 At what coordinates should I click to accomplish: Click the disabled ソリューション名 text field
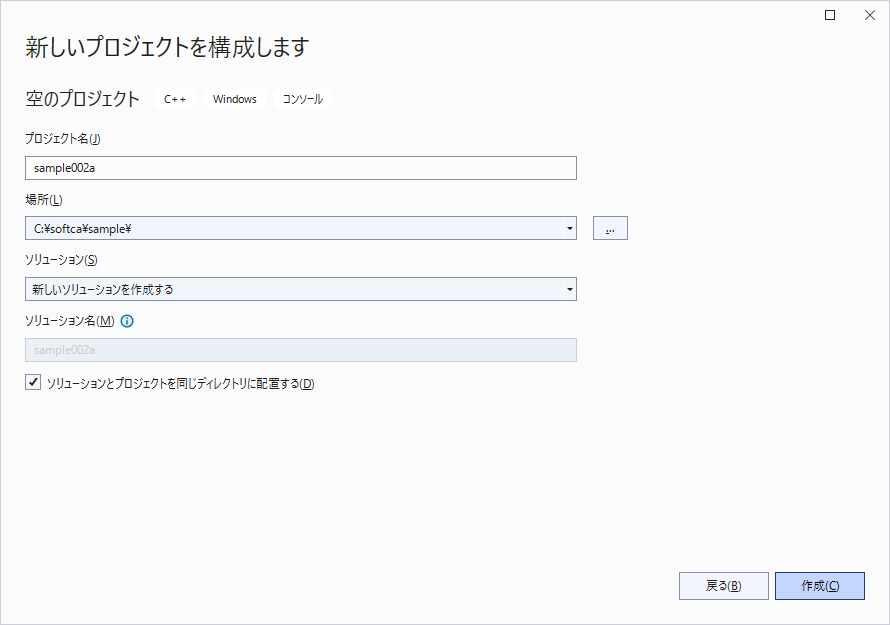point(300,350)
